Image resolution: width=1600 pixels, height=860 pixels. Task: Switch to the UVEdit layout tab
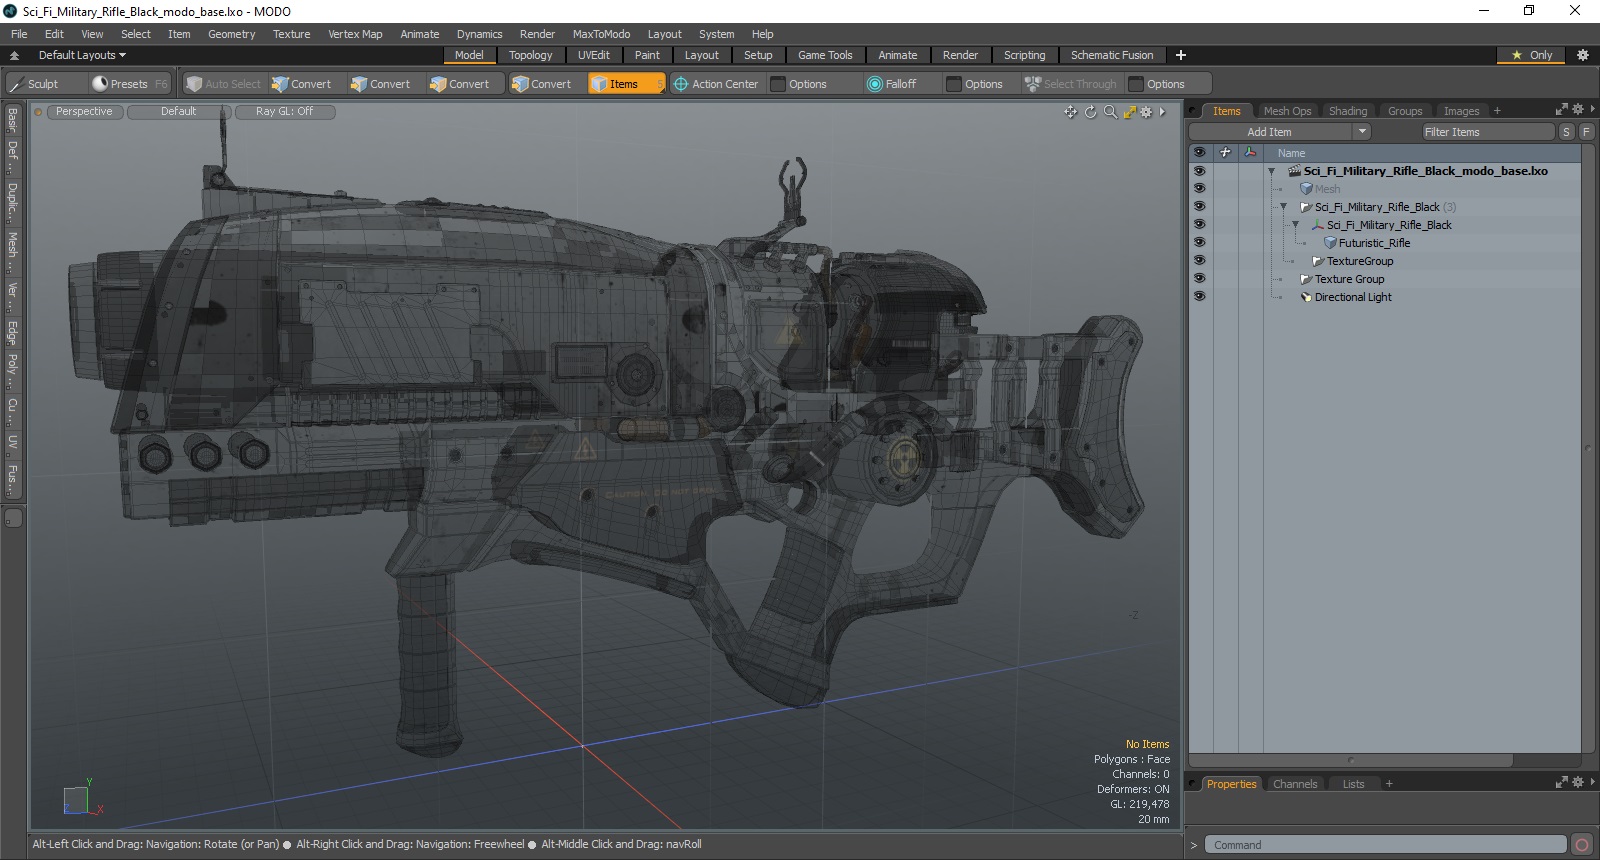pyautogui.click(x=593, y=55)
